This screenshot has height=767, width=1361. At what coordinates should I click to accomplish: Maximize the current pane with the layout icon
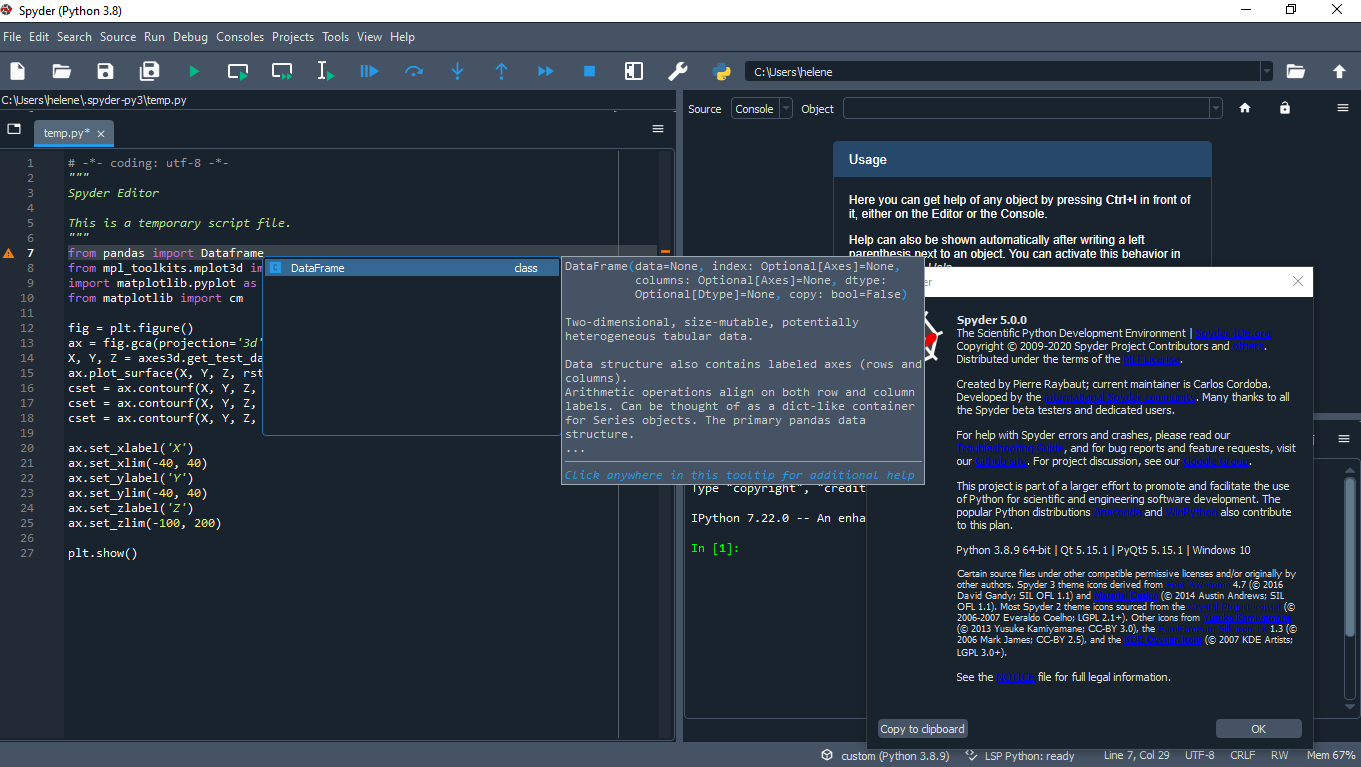coord(633,71)
